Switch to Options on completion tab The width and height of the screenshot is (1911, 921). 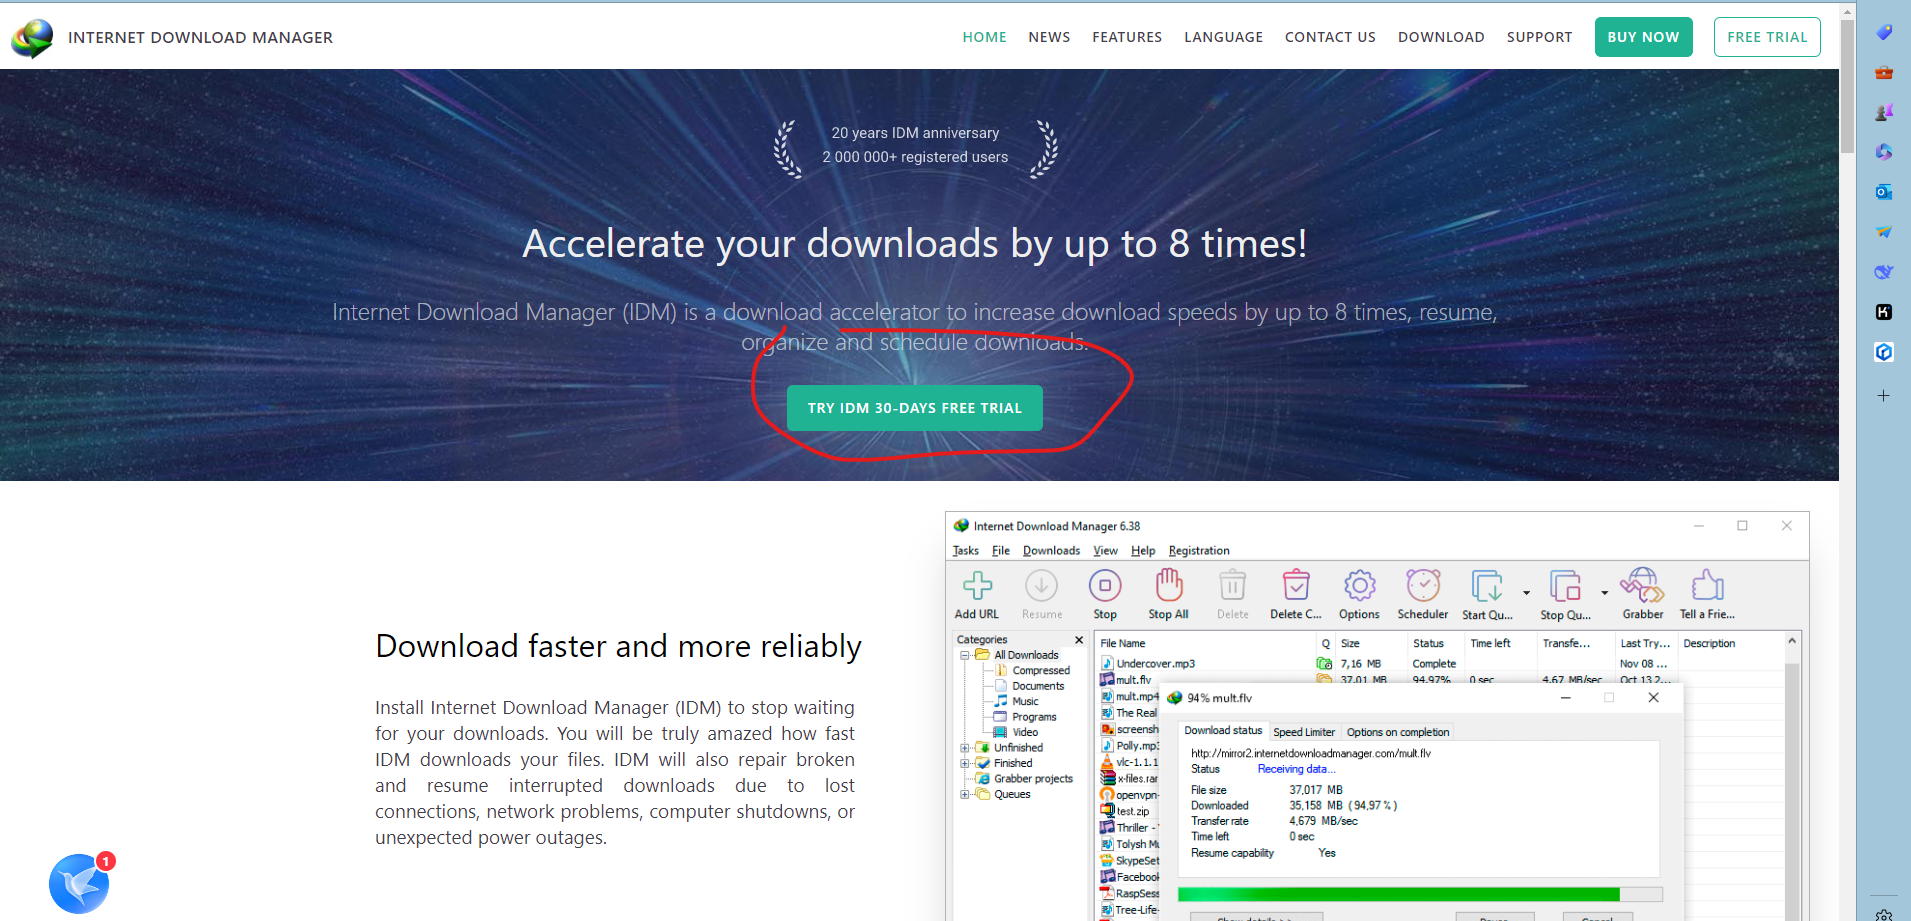(1397, 732)
